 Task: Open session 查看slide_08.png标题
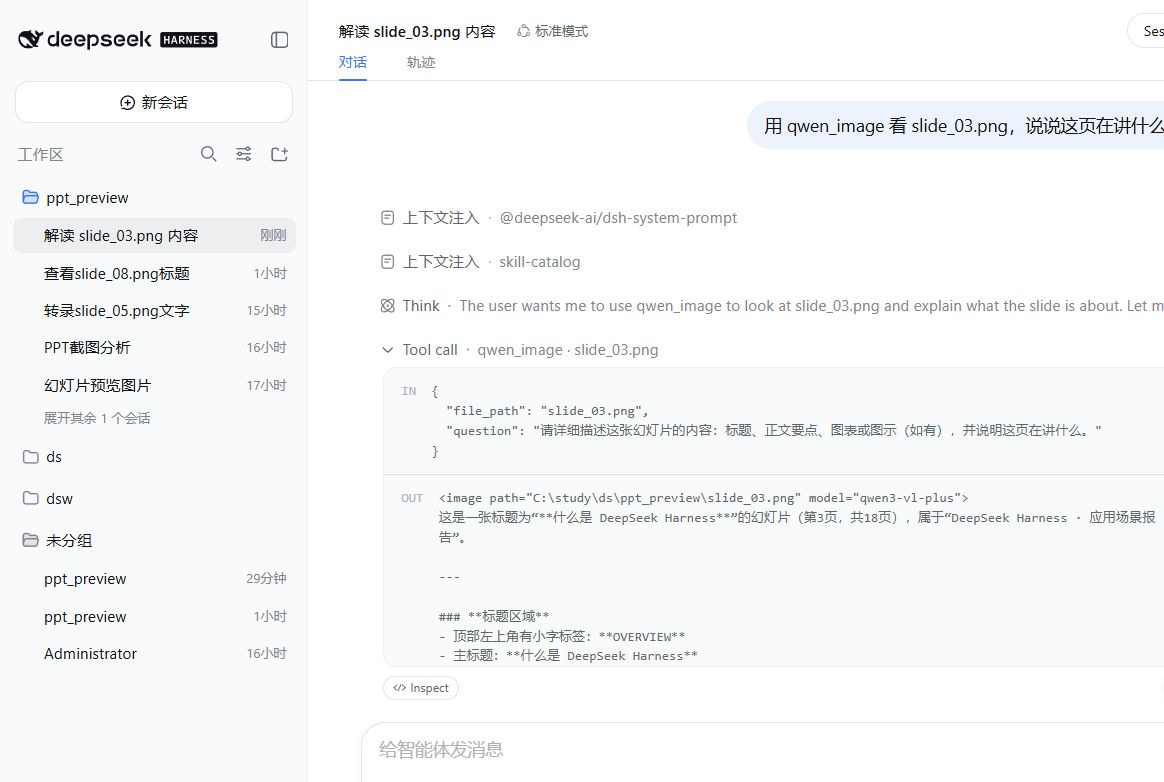pos(154,273)
